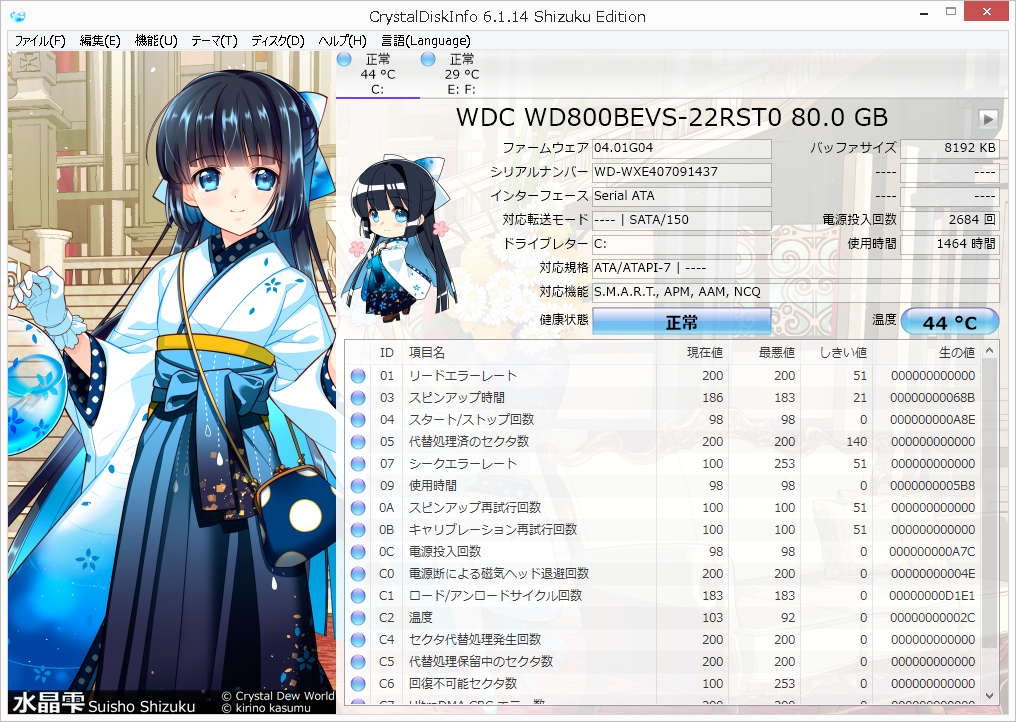Viewport: 1016px width, 722px height.
Task: Click the status orb for 電源投入回数 attribute row
Action: pyautogui.click(x=358, y=552)
